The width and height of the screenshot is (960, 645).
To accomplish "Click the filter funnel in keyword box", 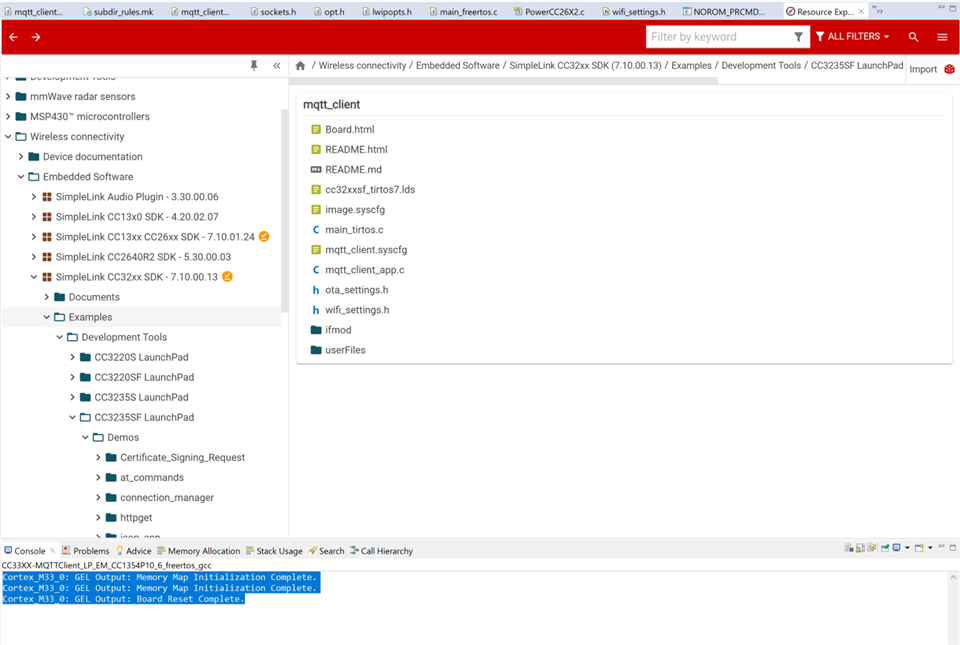I will click(798, 37).
